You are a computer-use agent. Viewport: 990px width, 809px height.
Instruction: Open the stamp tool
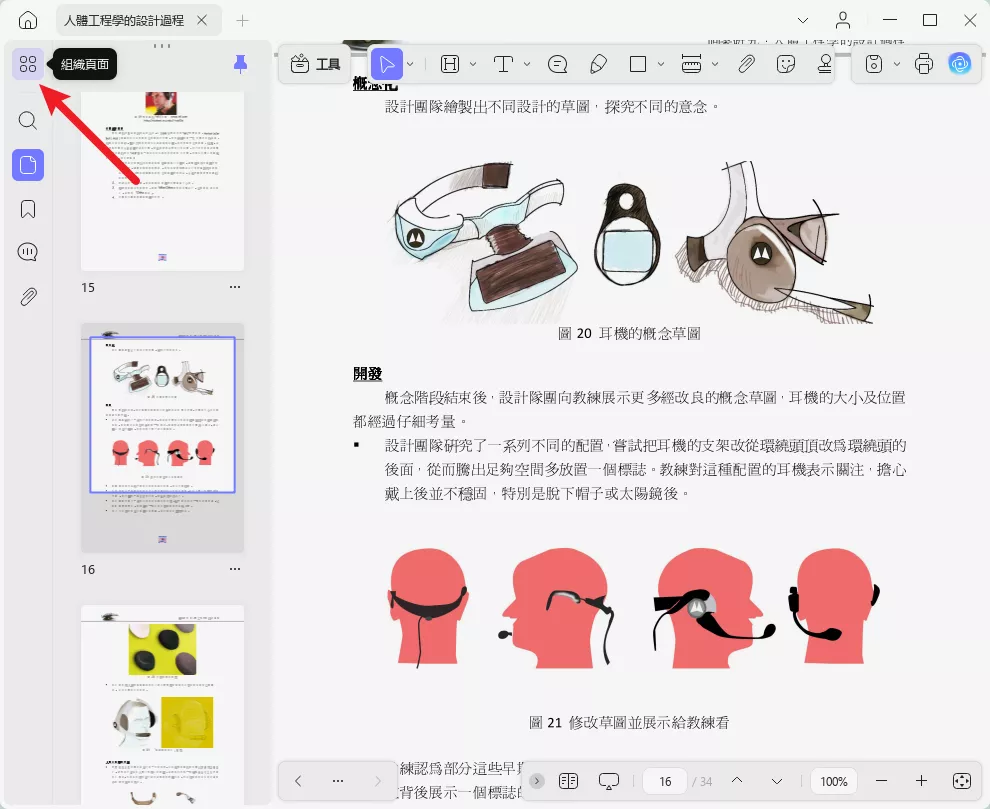825,64
